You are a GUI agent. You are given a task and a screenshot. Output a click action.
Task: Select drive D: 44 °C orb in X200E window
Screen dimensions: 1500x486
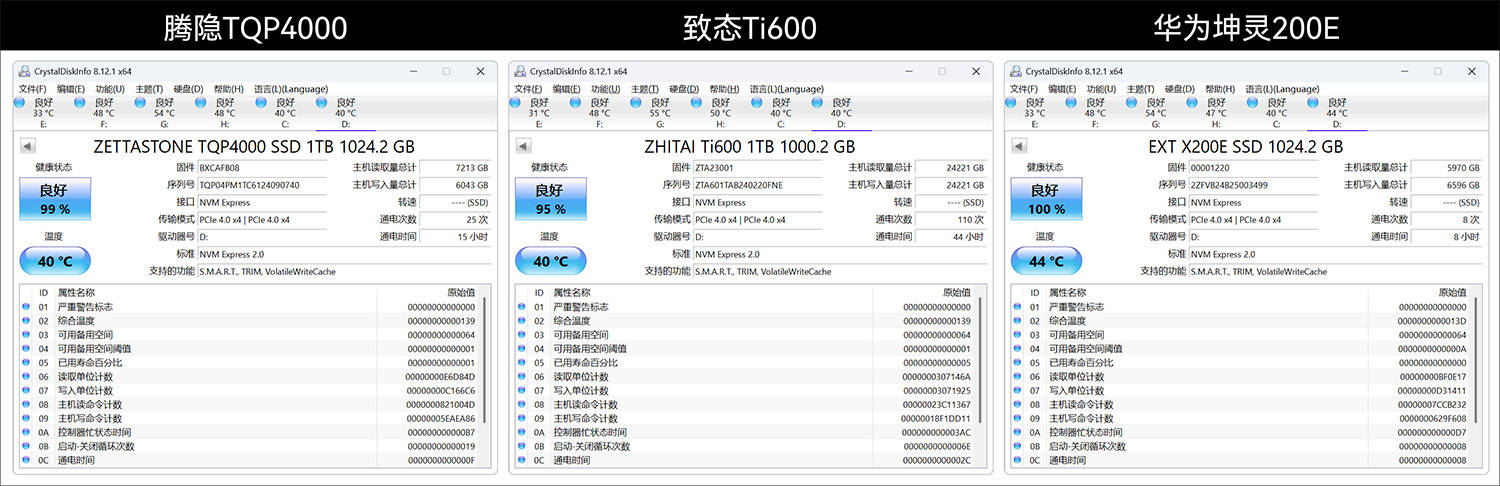(x=1313, y=102)
